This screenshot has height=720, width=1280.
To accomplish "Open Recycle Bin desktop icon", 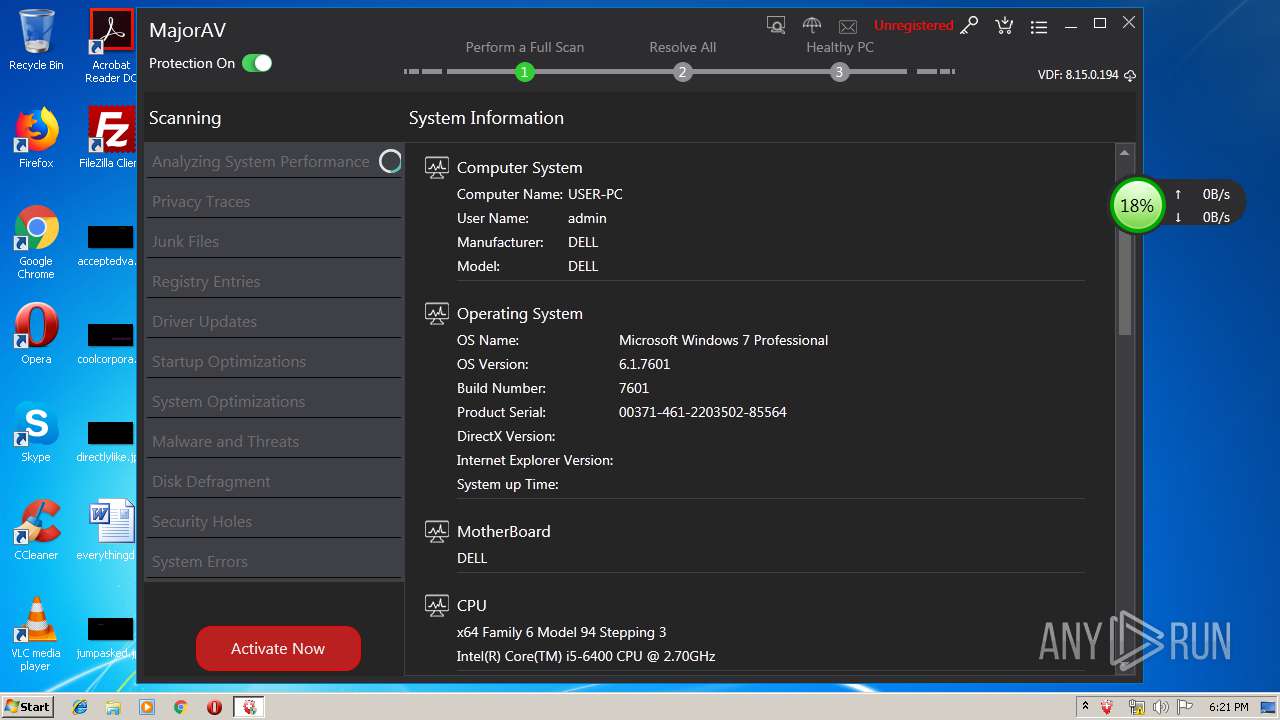I will point(36,40).
